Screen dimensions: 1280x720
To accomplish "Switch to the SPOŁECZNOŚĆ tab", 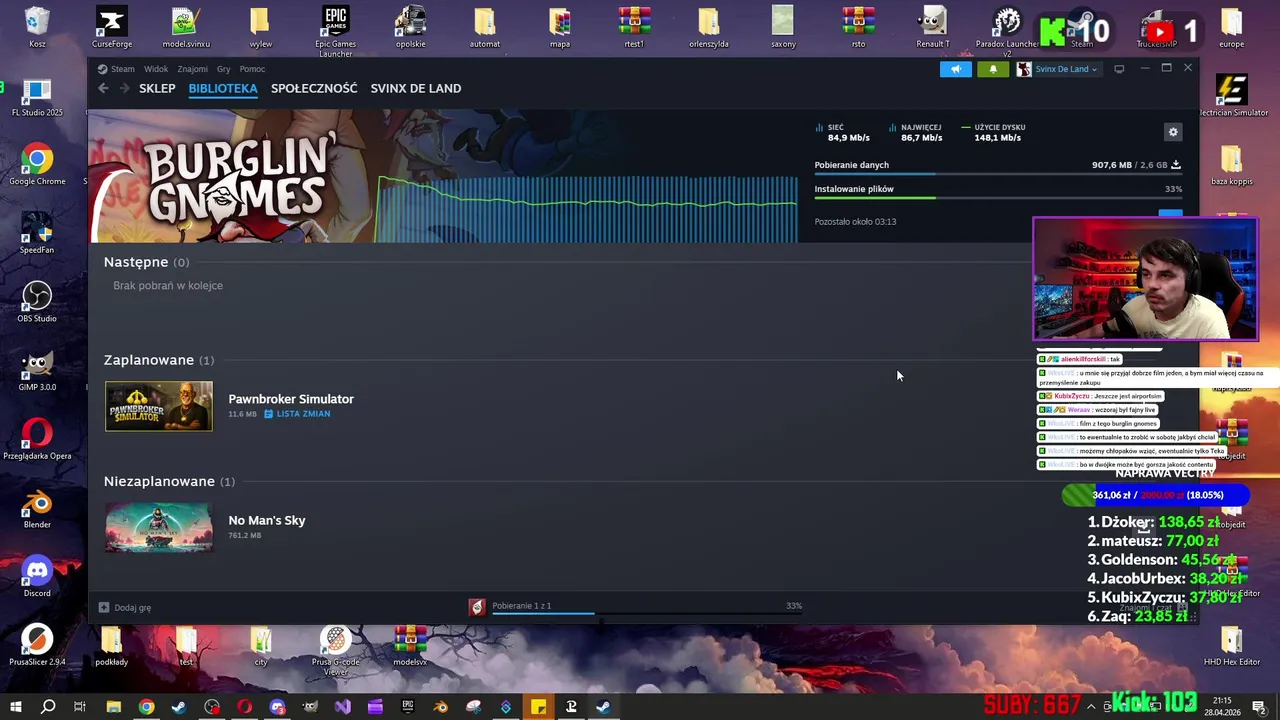I will tap(314, 88).
